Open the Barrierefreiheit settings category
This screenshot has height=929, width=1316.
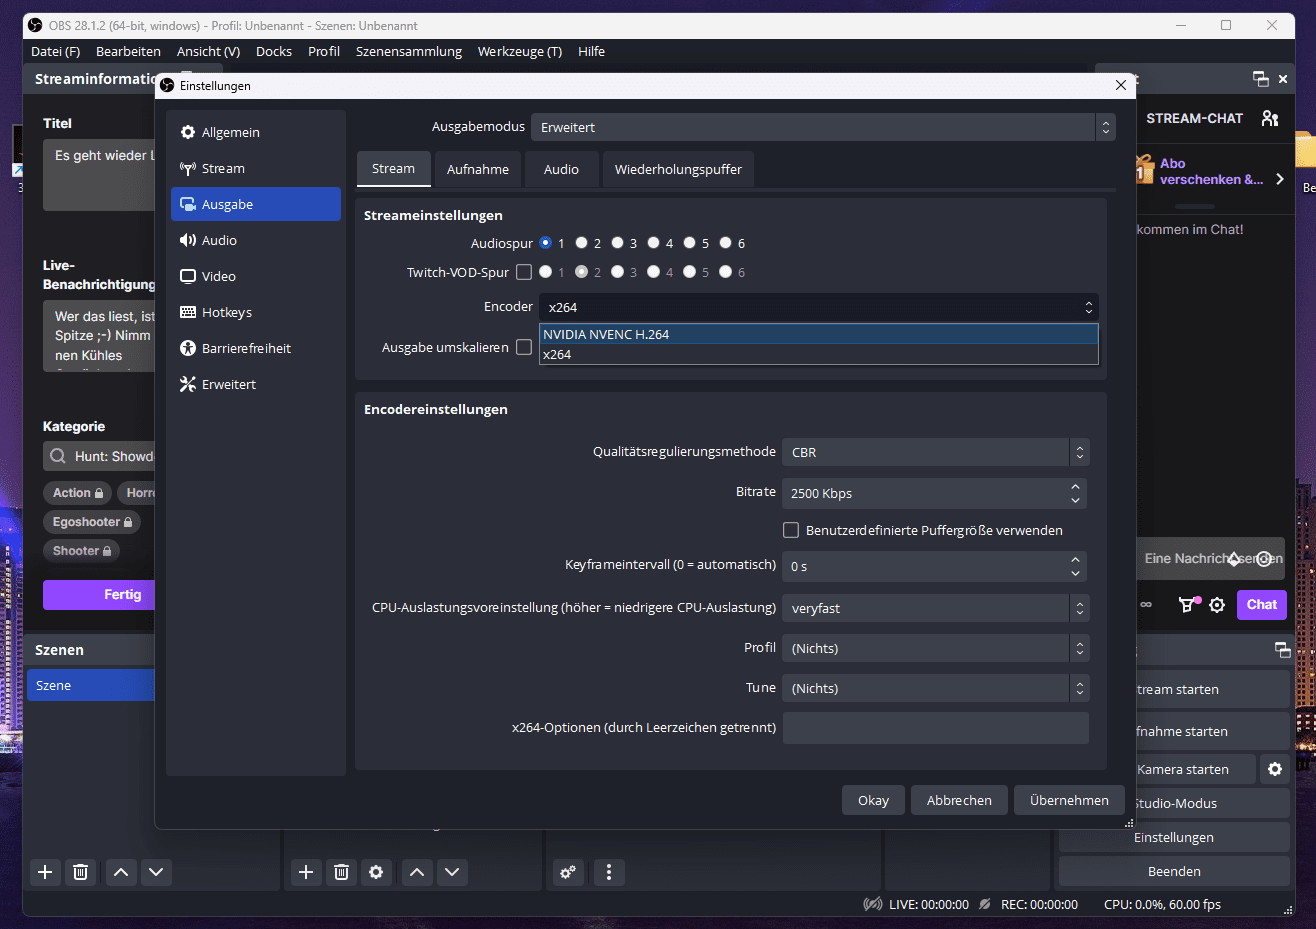(x=256, y=348)
